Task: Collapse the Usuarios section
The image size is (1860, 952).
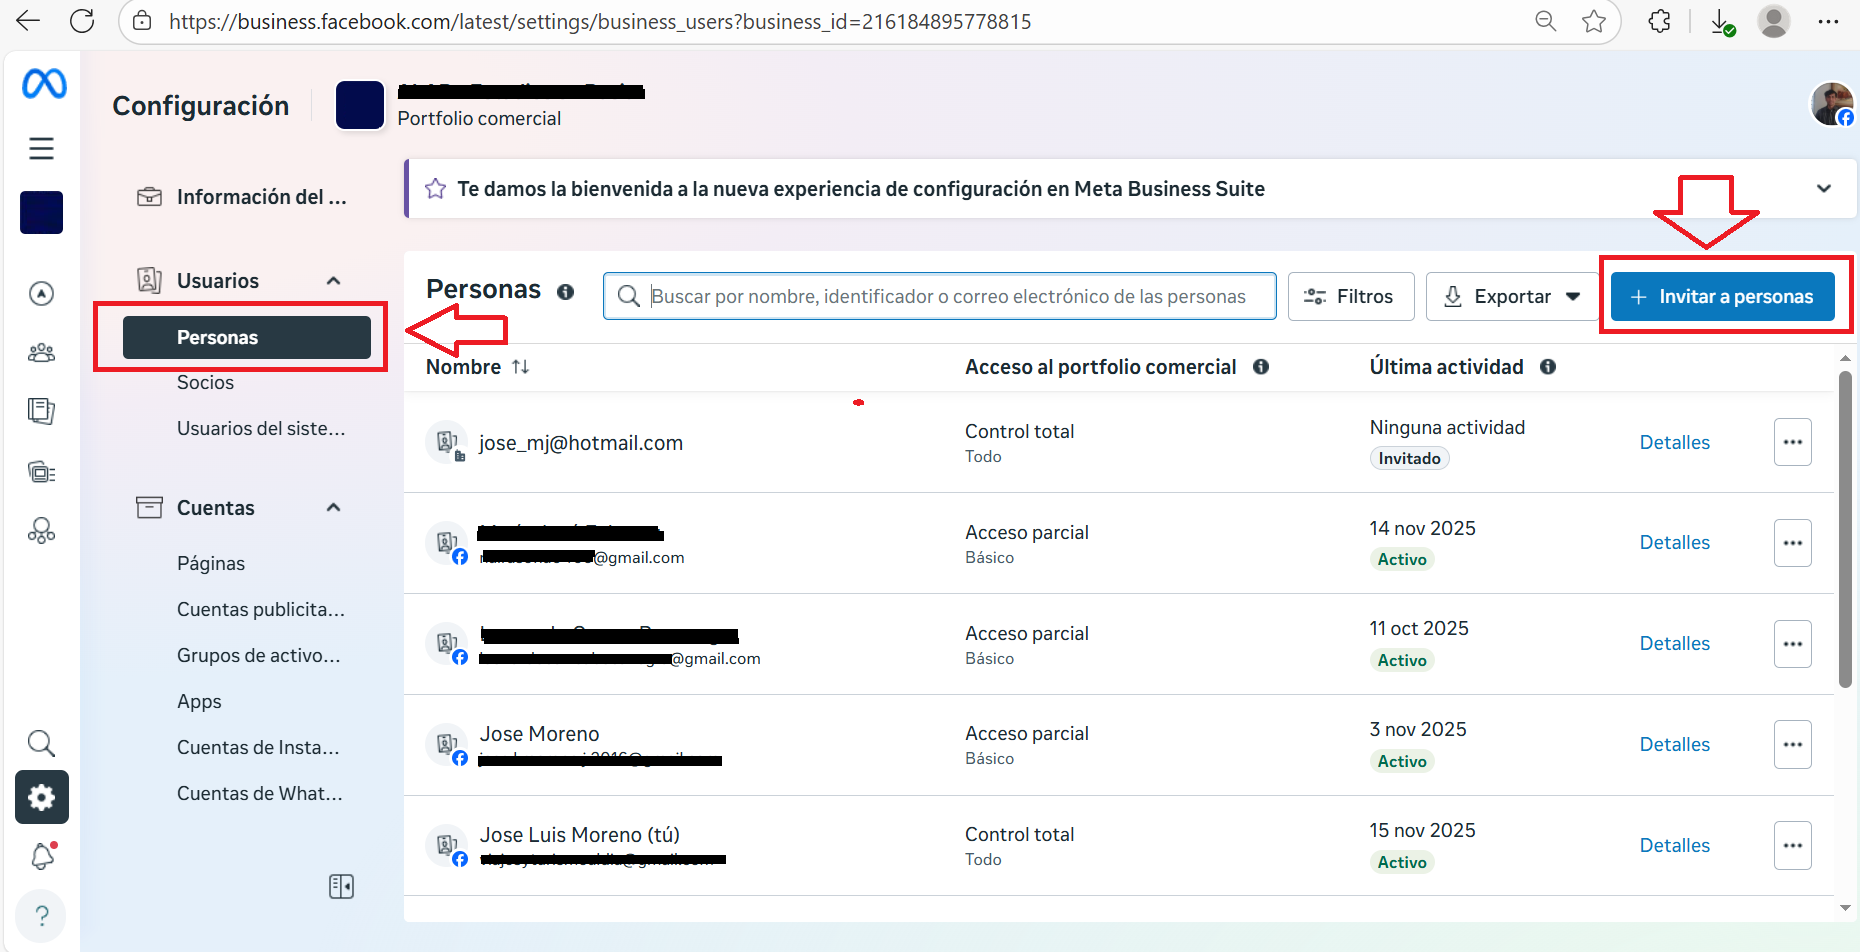Action: [x=333, y=281]
